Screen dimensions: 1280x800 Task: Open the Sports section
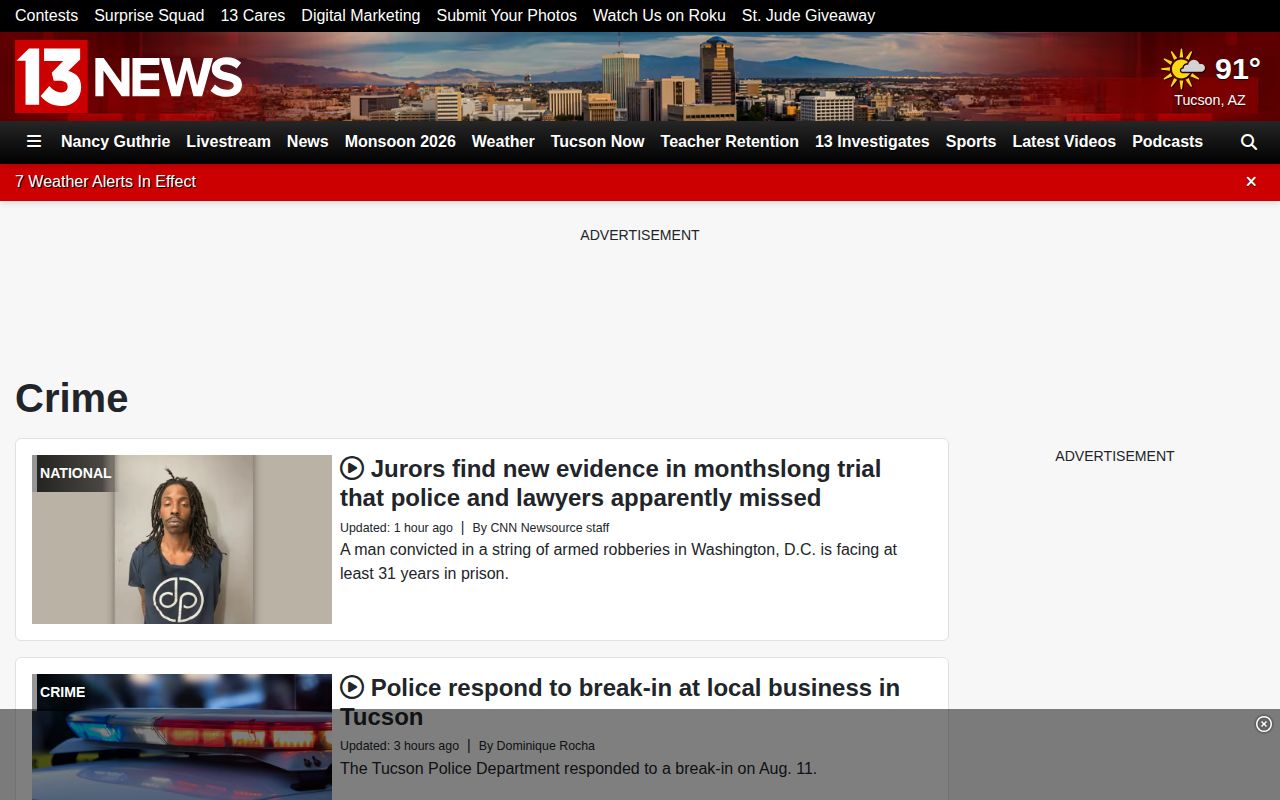click(x=971, y=142)
